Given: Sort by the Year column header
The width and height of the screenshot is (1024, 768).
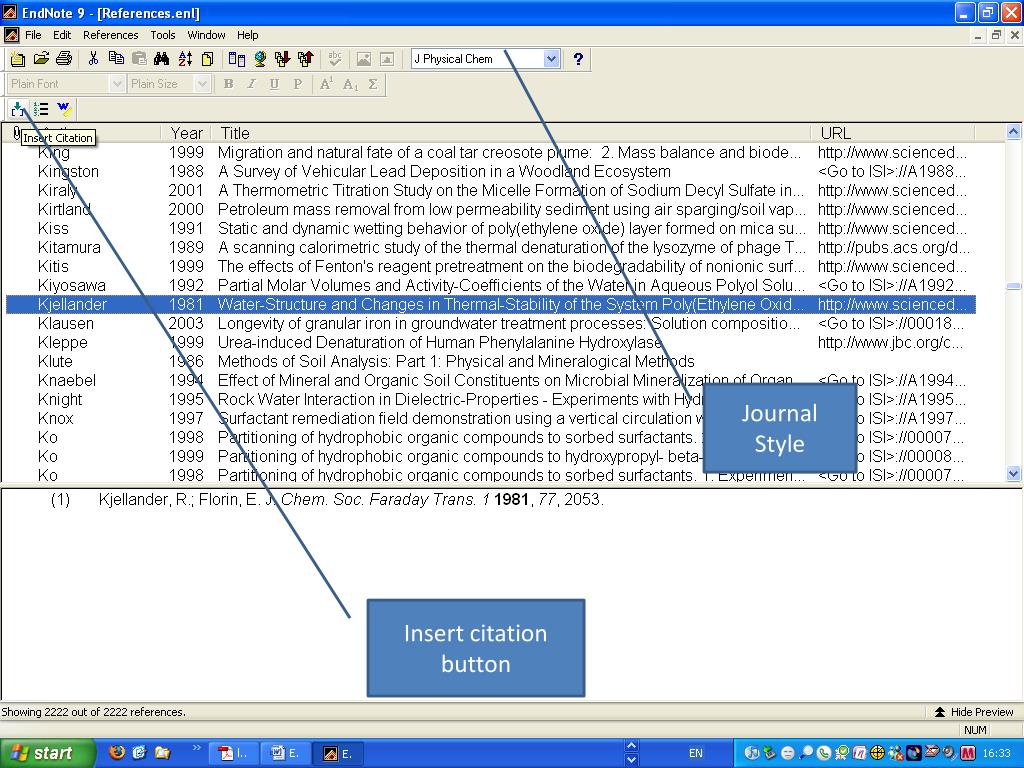Looking at the screenshot, I should [186, 133].
